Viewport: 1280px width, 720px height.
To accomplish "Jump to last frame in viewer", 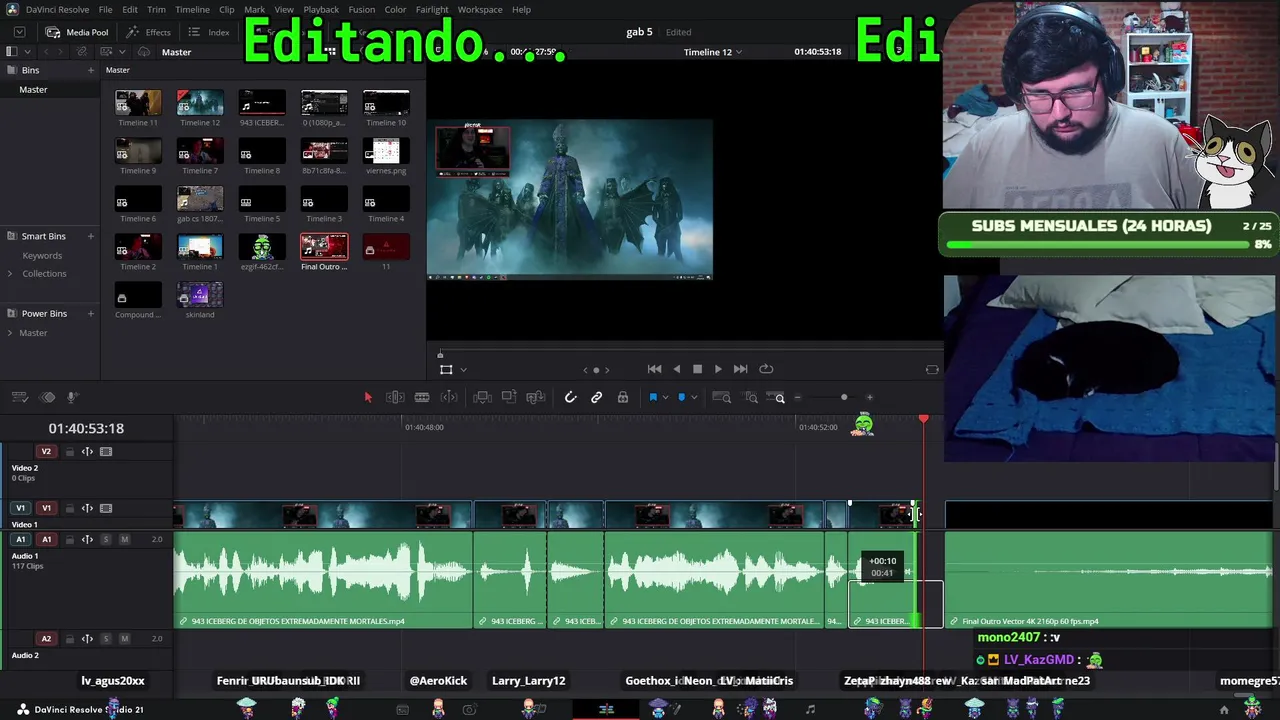I will 740,369.
